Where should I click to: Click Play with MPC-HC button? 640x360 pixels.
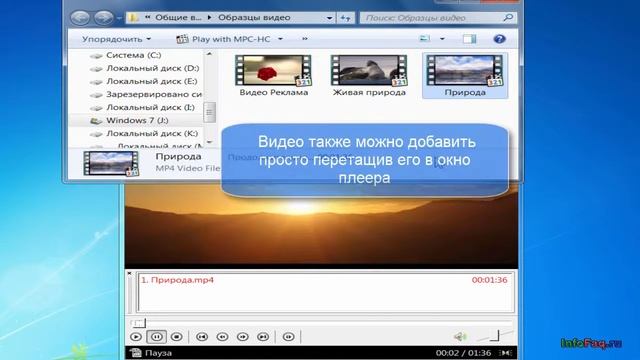(223, 39)
